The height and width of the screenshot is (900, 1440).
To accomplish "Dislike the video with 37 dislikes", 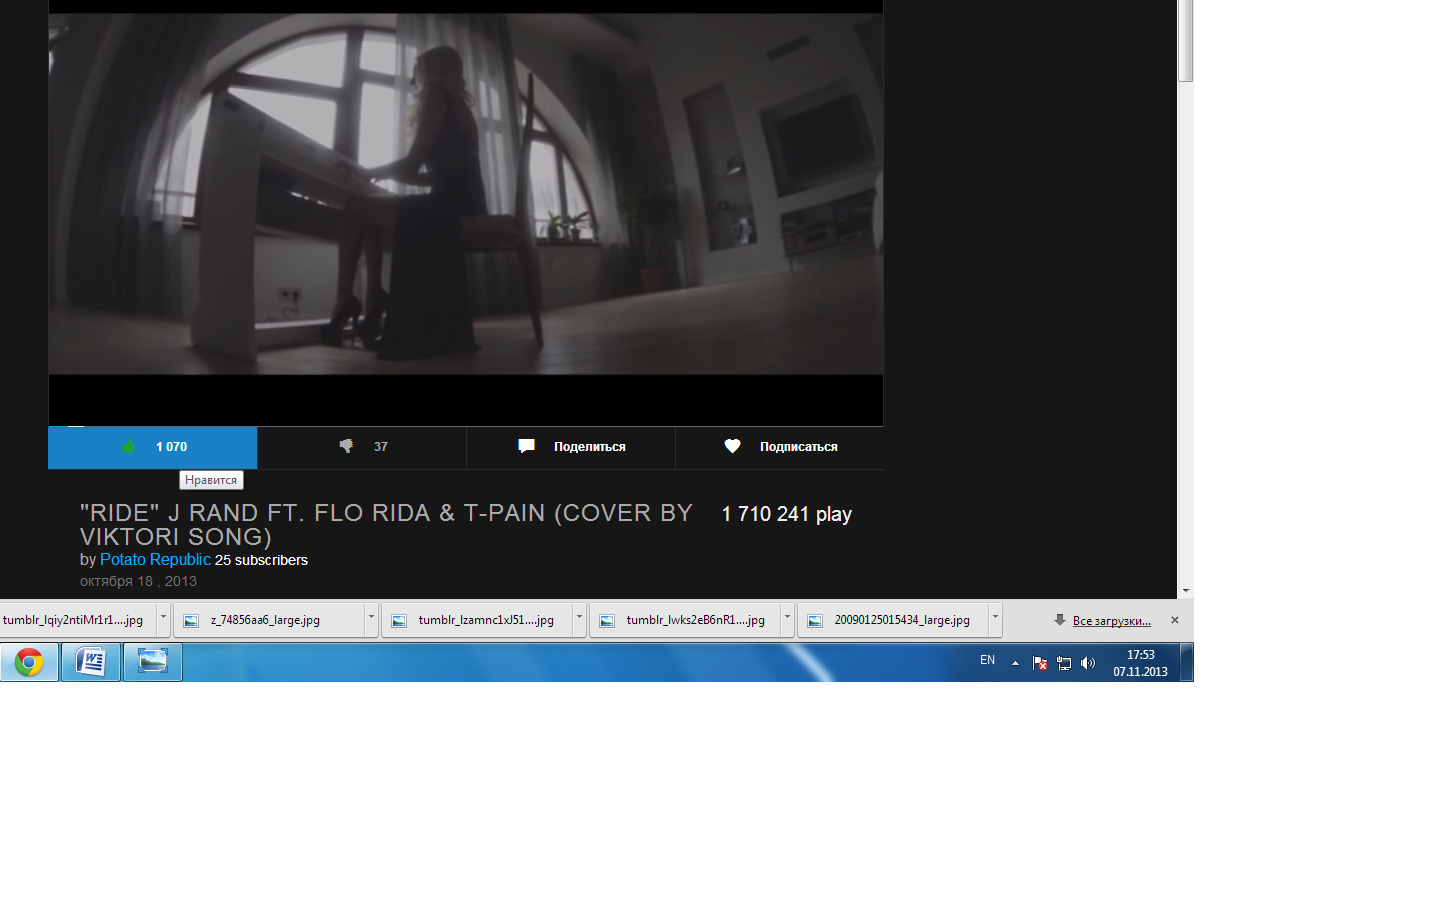I will 362,447.
